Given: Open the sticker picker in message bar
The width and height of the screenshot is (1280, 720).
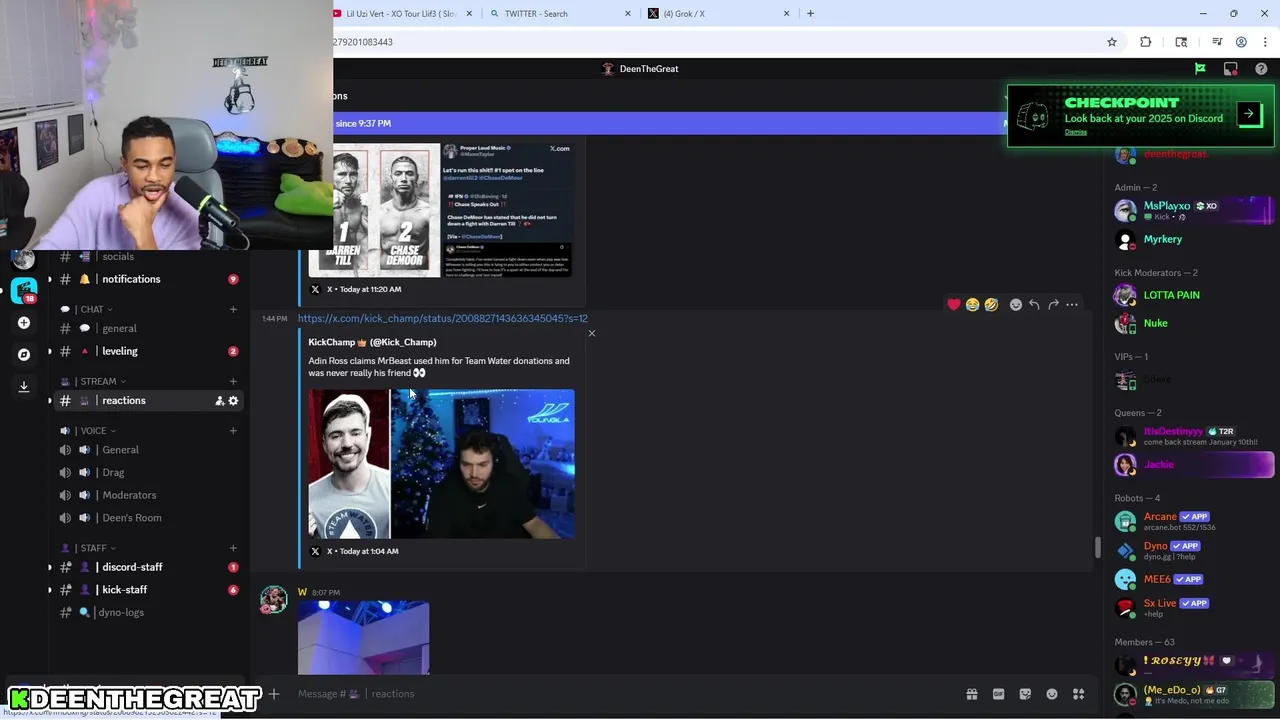Looking at the screenshot, I should pos(1025,694).
